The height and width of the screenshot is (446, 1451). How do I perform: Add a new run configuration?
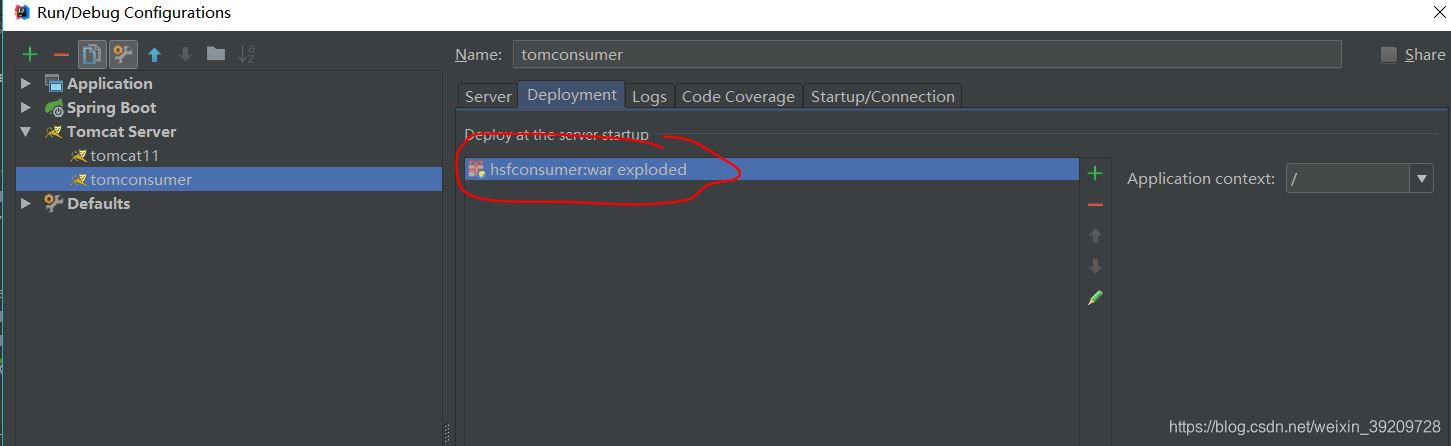[30, 54]
